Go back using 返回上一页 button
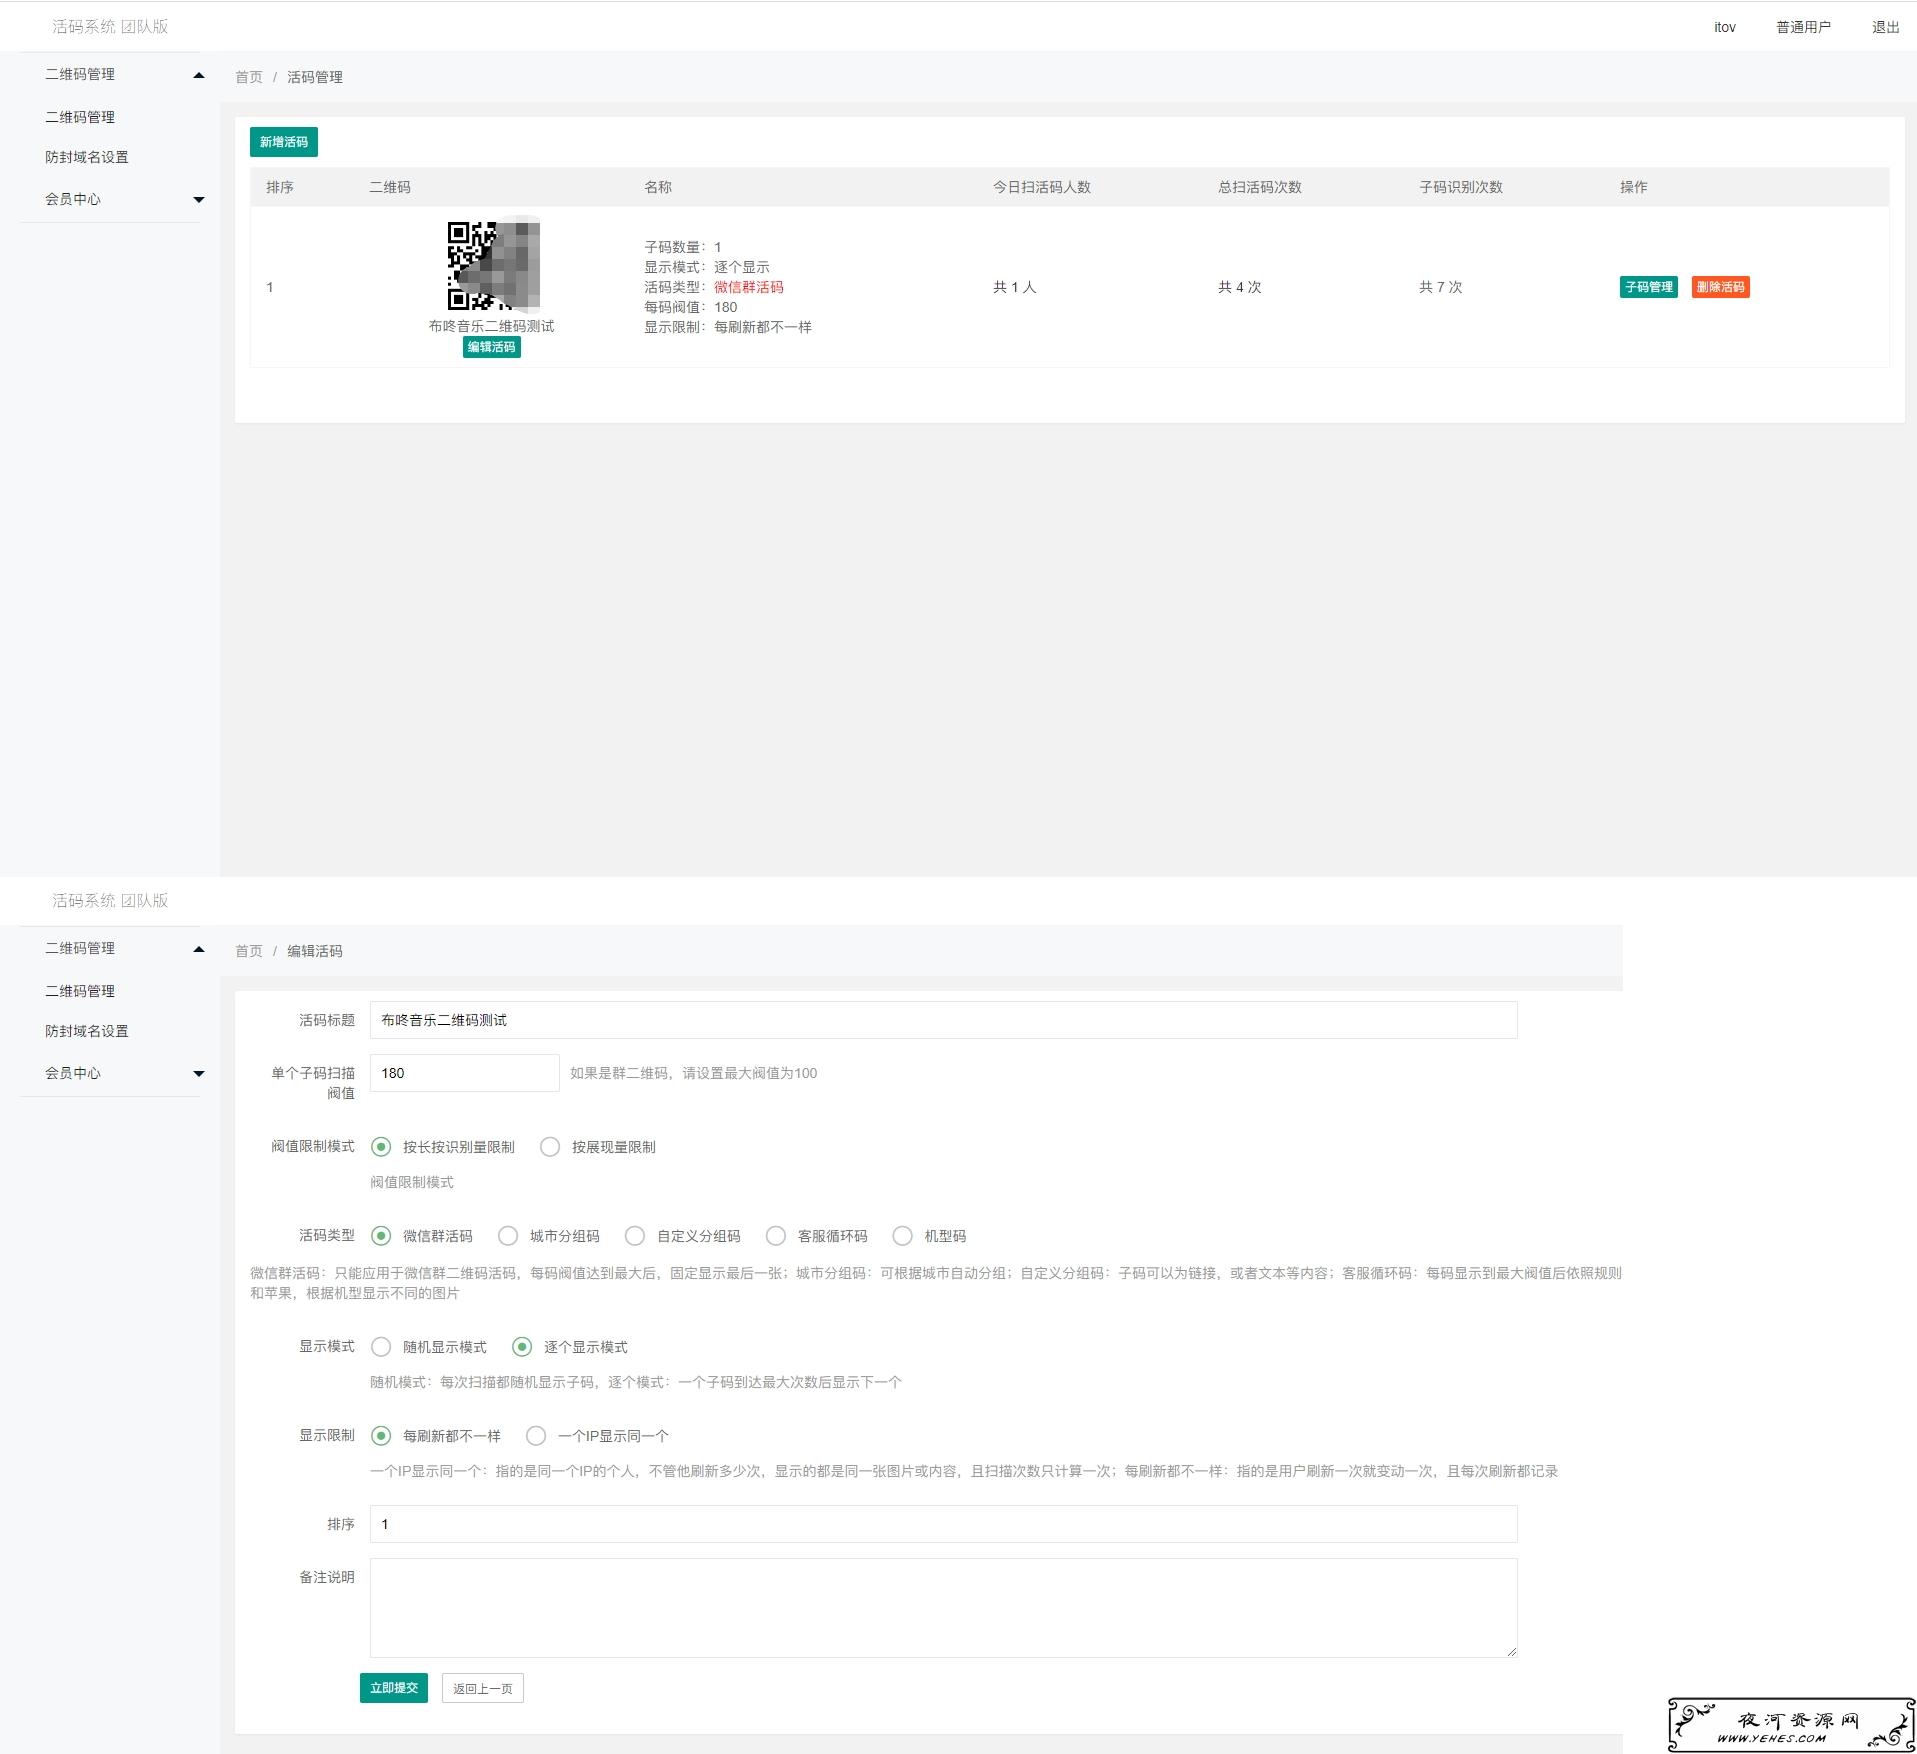Image resolution: width=1917 pixels, height=1754 pixels. point(482,1688)
